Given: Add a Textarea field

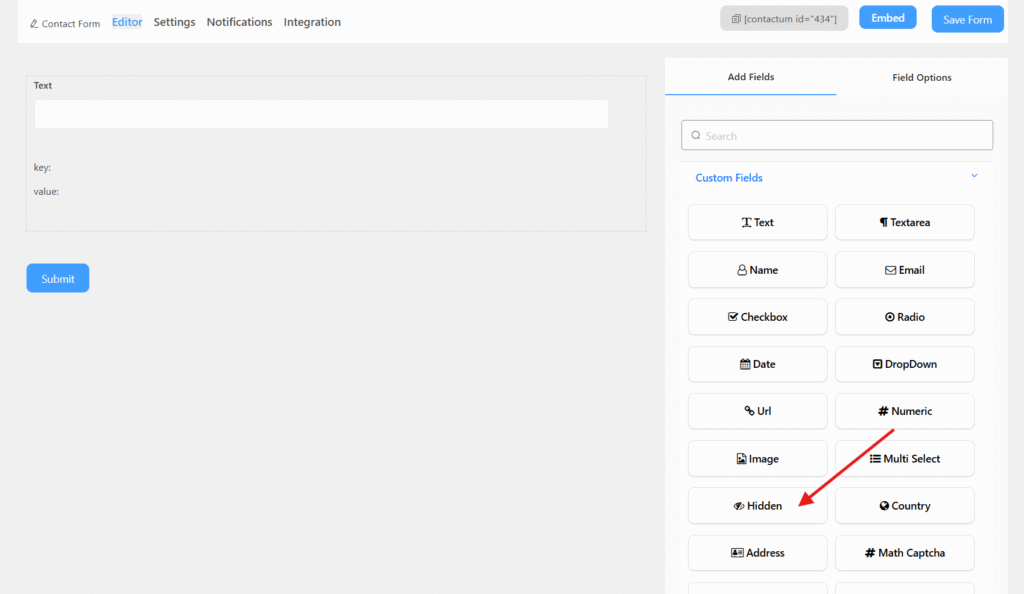Looking at the screenshot, I should click(904, 222).
